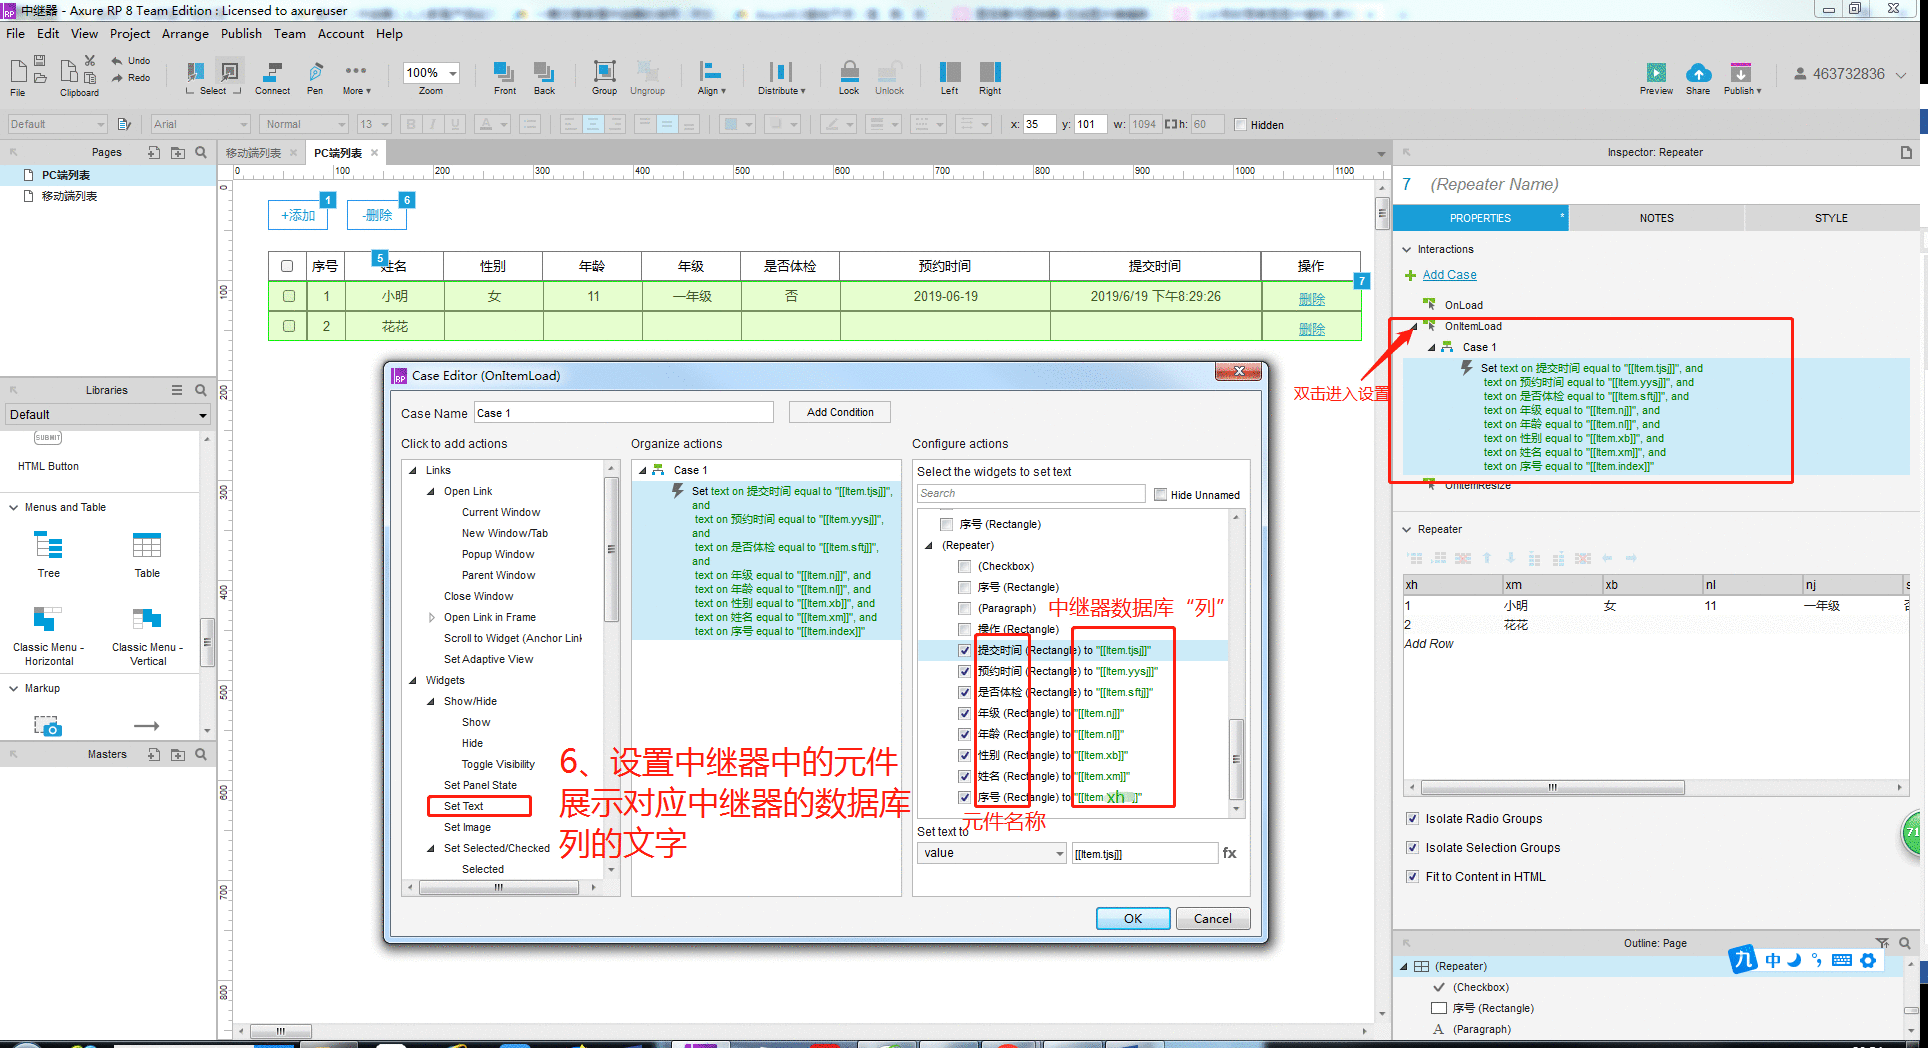The image size is (1928, 1048).
Task: Collapse the Links tree group
Action: 413,470
